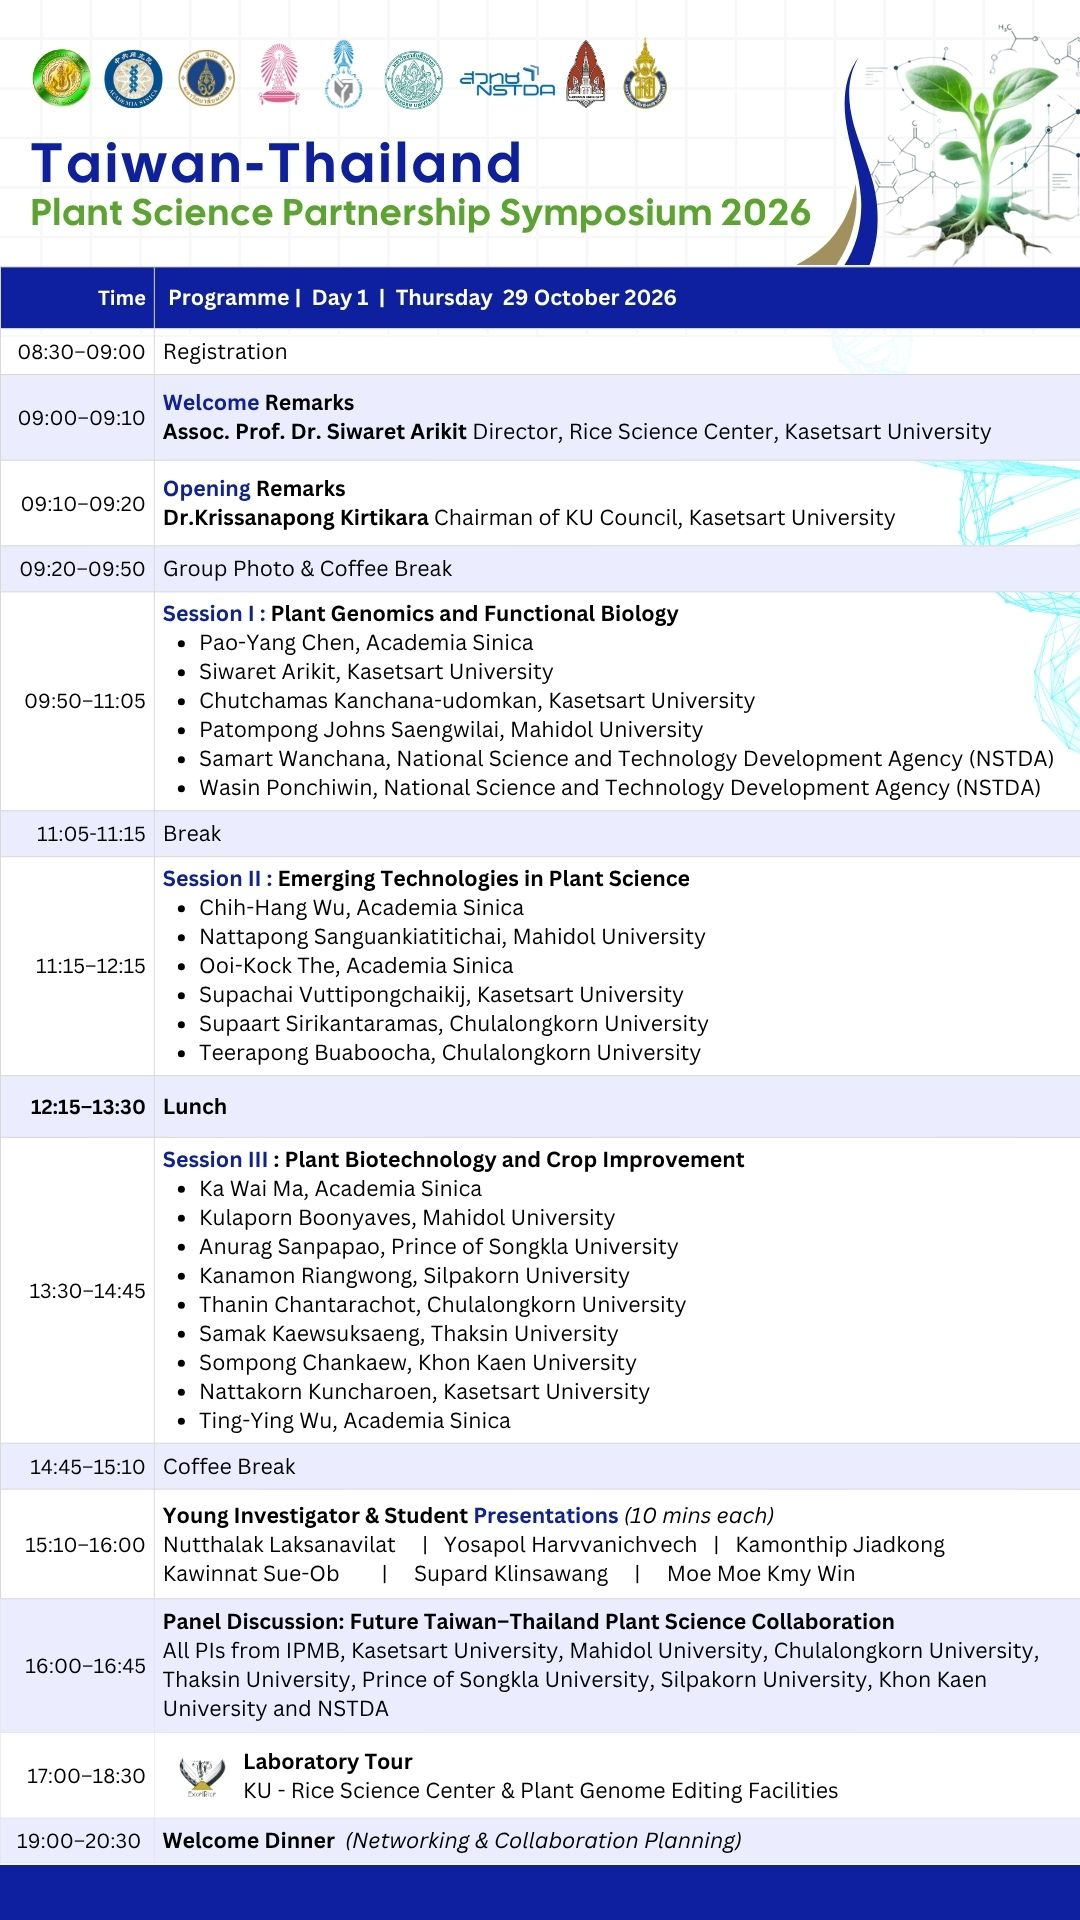Click Session III Plant Biotechnology heading

[454, 1160]
